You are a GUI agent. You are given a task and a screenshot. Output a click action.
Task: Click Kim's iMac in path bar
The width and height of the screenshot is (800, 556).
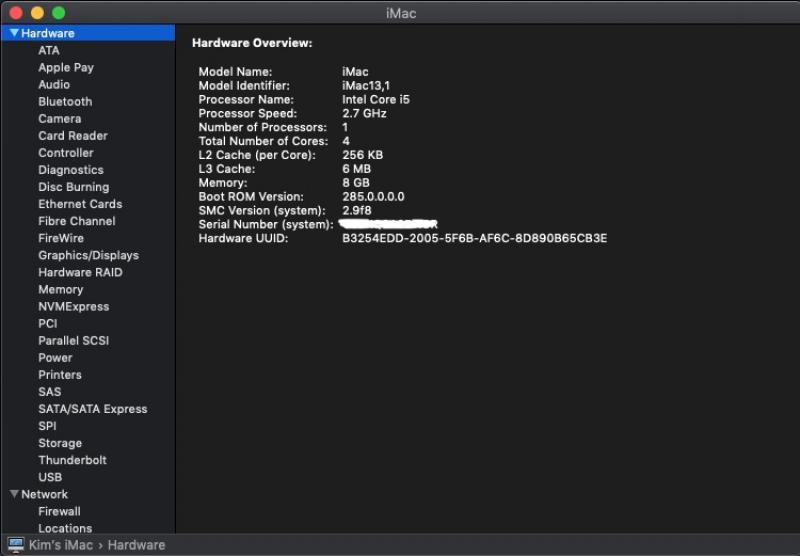[62, 545]
